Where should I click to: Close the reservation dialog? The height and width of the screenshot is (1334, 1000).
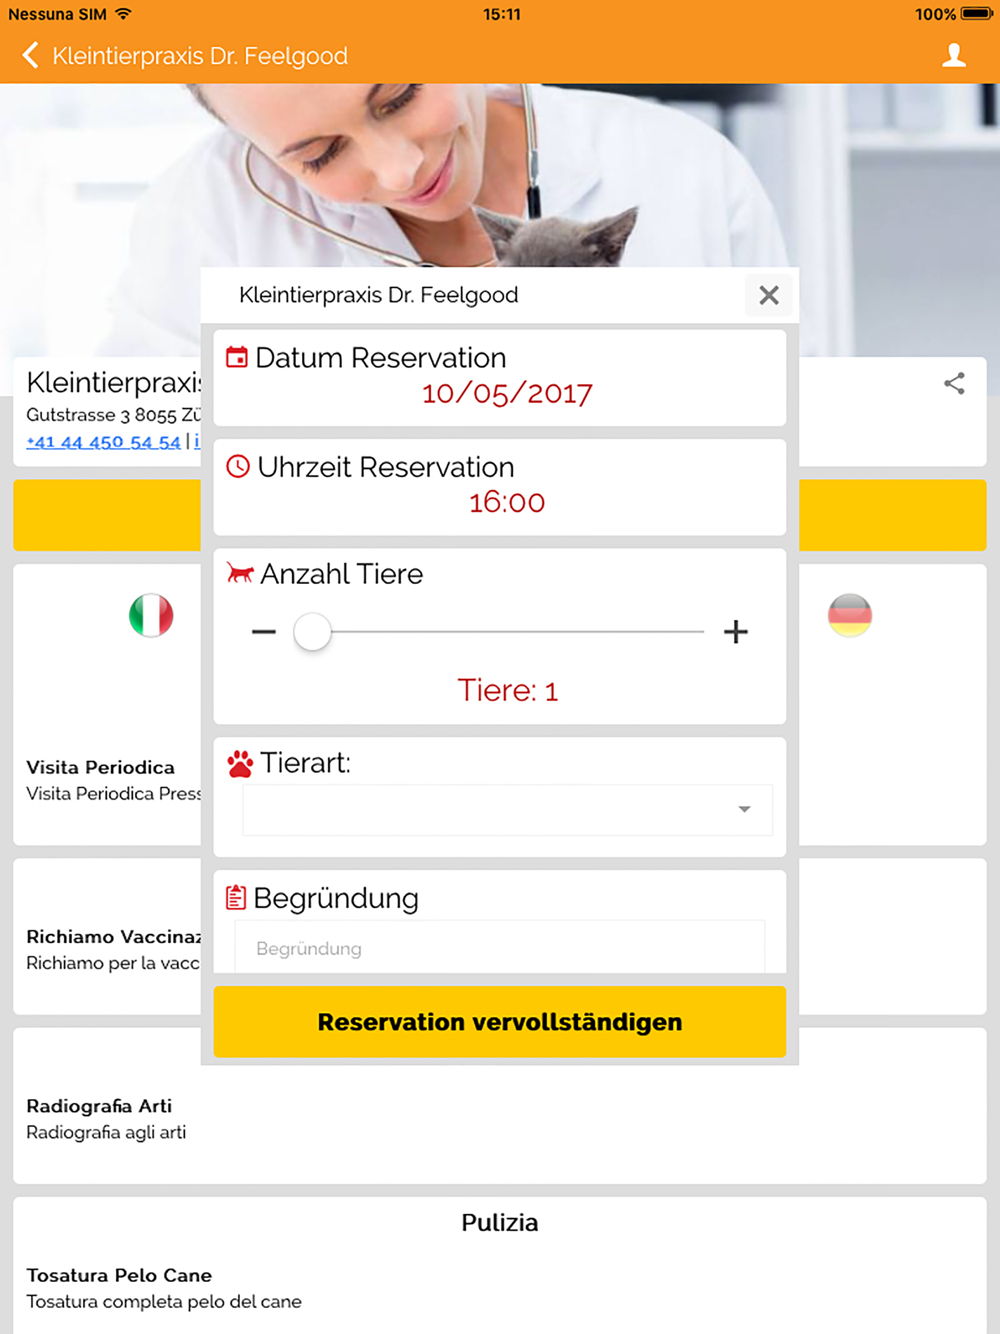[x=768, y=295]
